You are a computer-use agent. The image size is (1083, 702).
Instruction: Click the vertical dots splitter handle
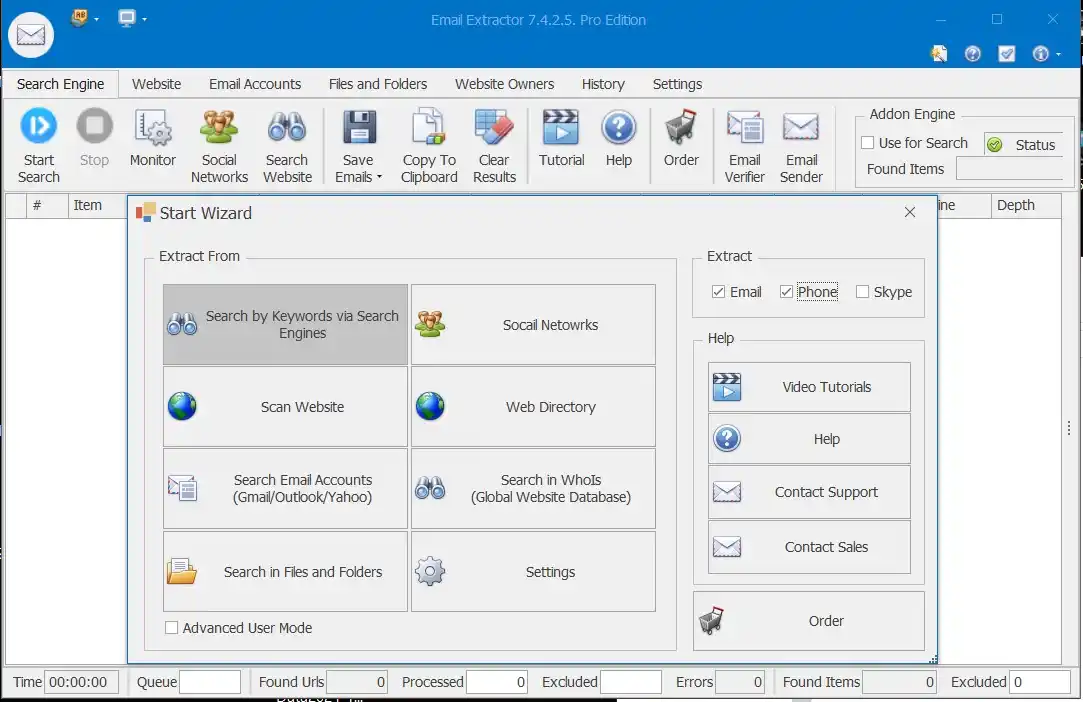click(x=1068, y=428)
